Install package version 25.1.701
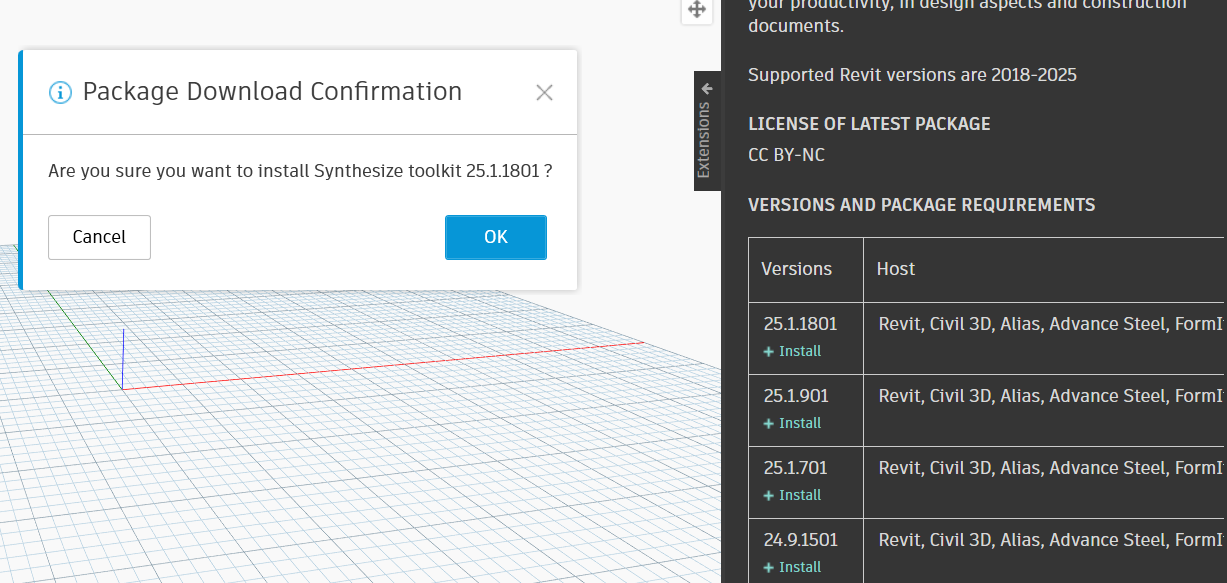1227x583 pixels. point(793,495)
